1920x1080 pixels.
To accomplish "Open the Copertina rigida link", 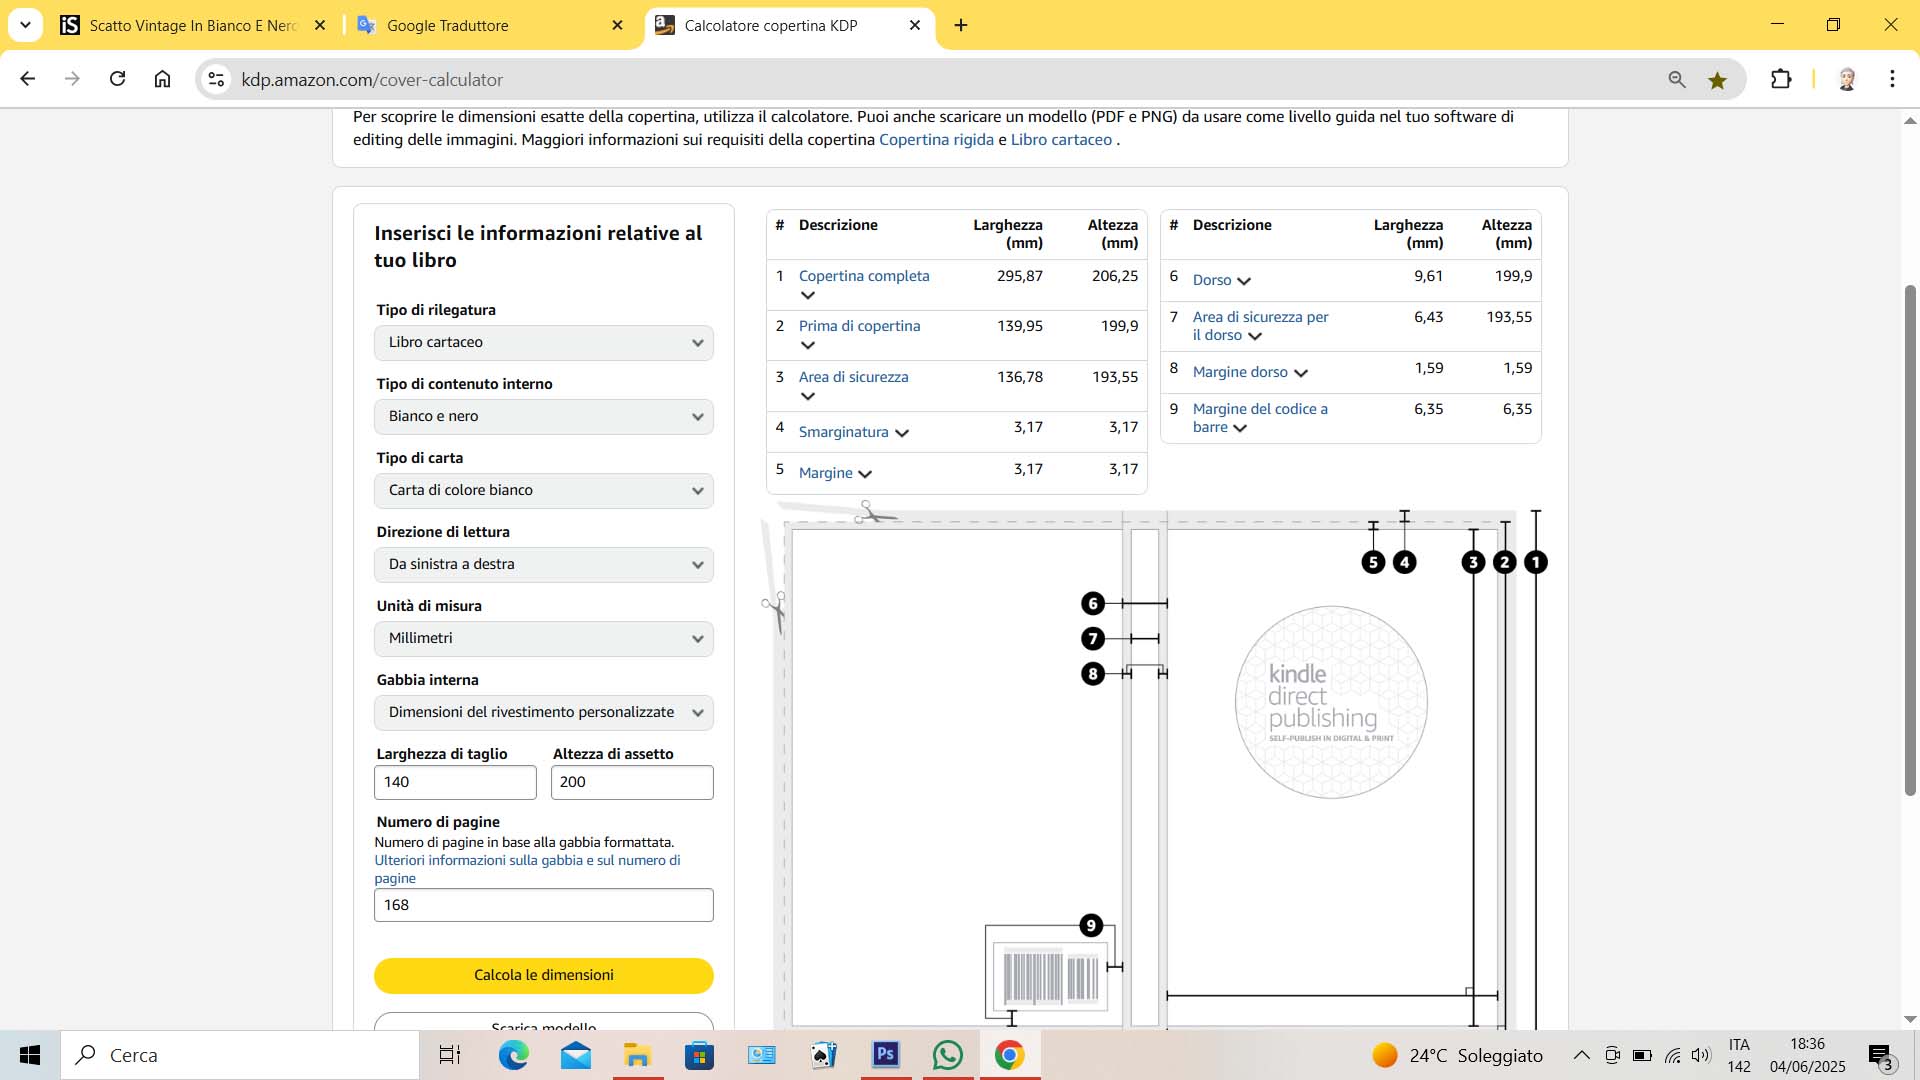I will click(x=936, y=140).
